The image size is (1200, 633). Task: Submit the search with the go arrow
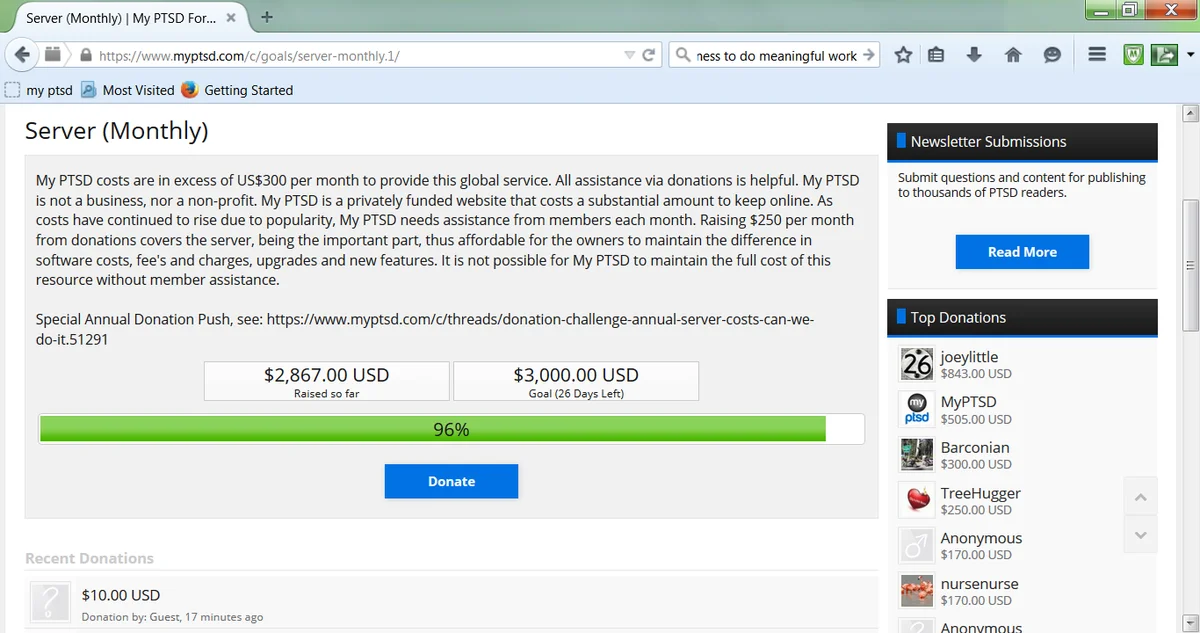(868, 56)
